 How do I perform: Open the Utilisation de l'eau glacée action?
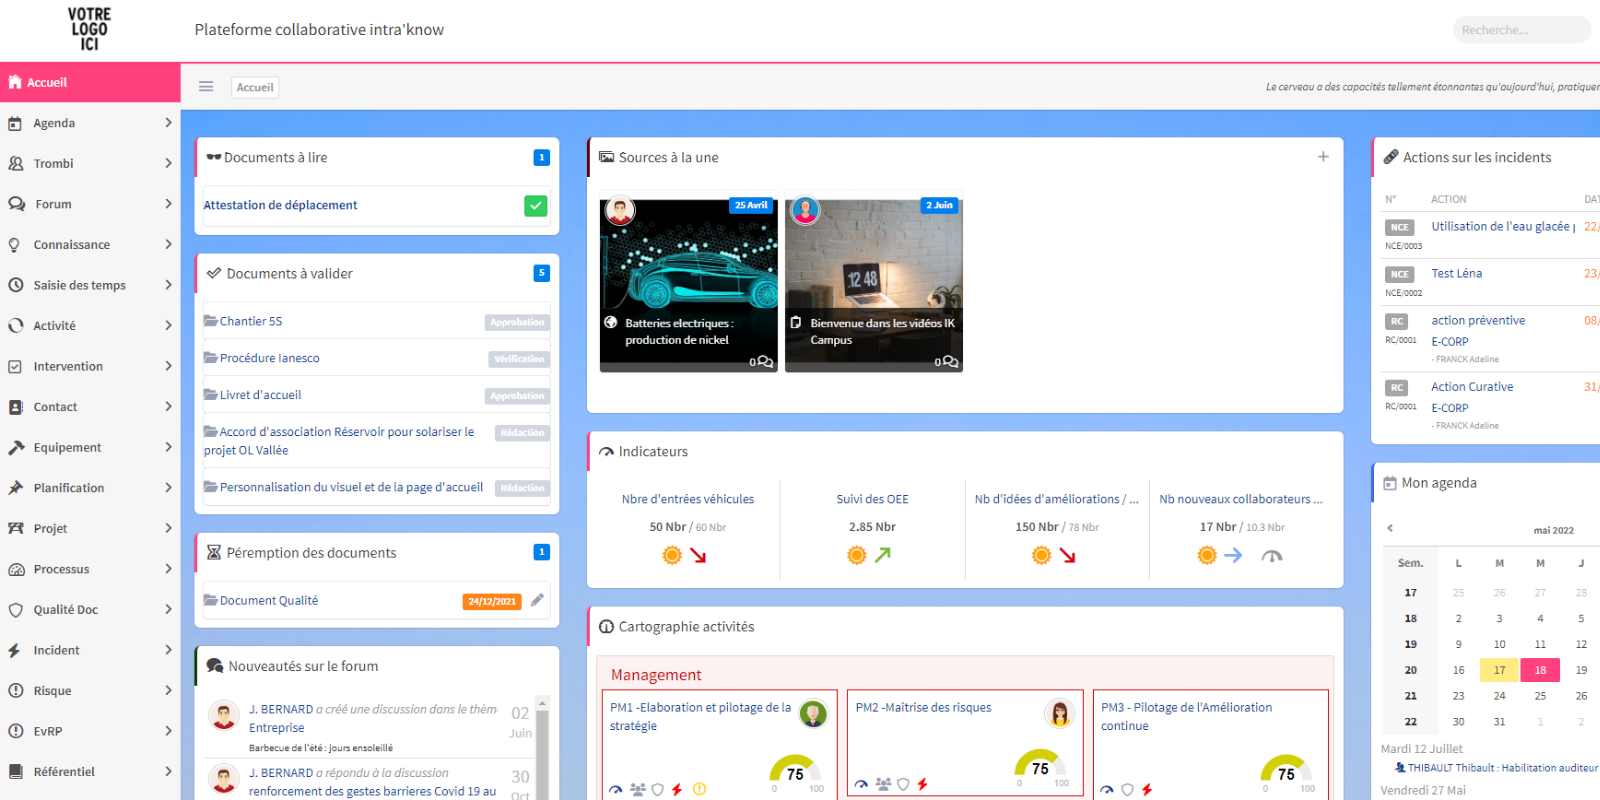[x=1500, y=227]
